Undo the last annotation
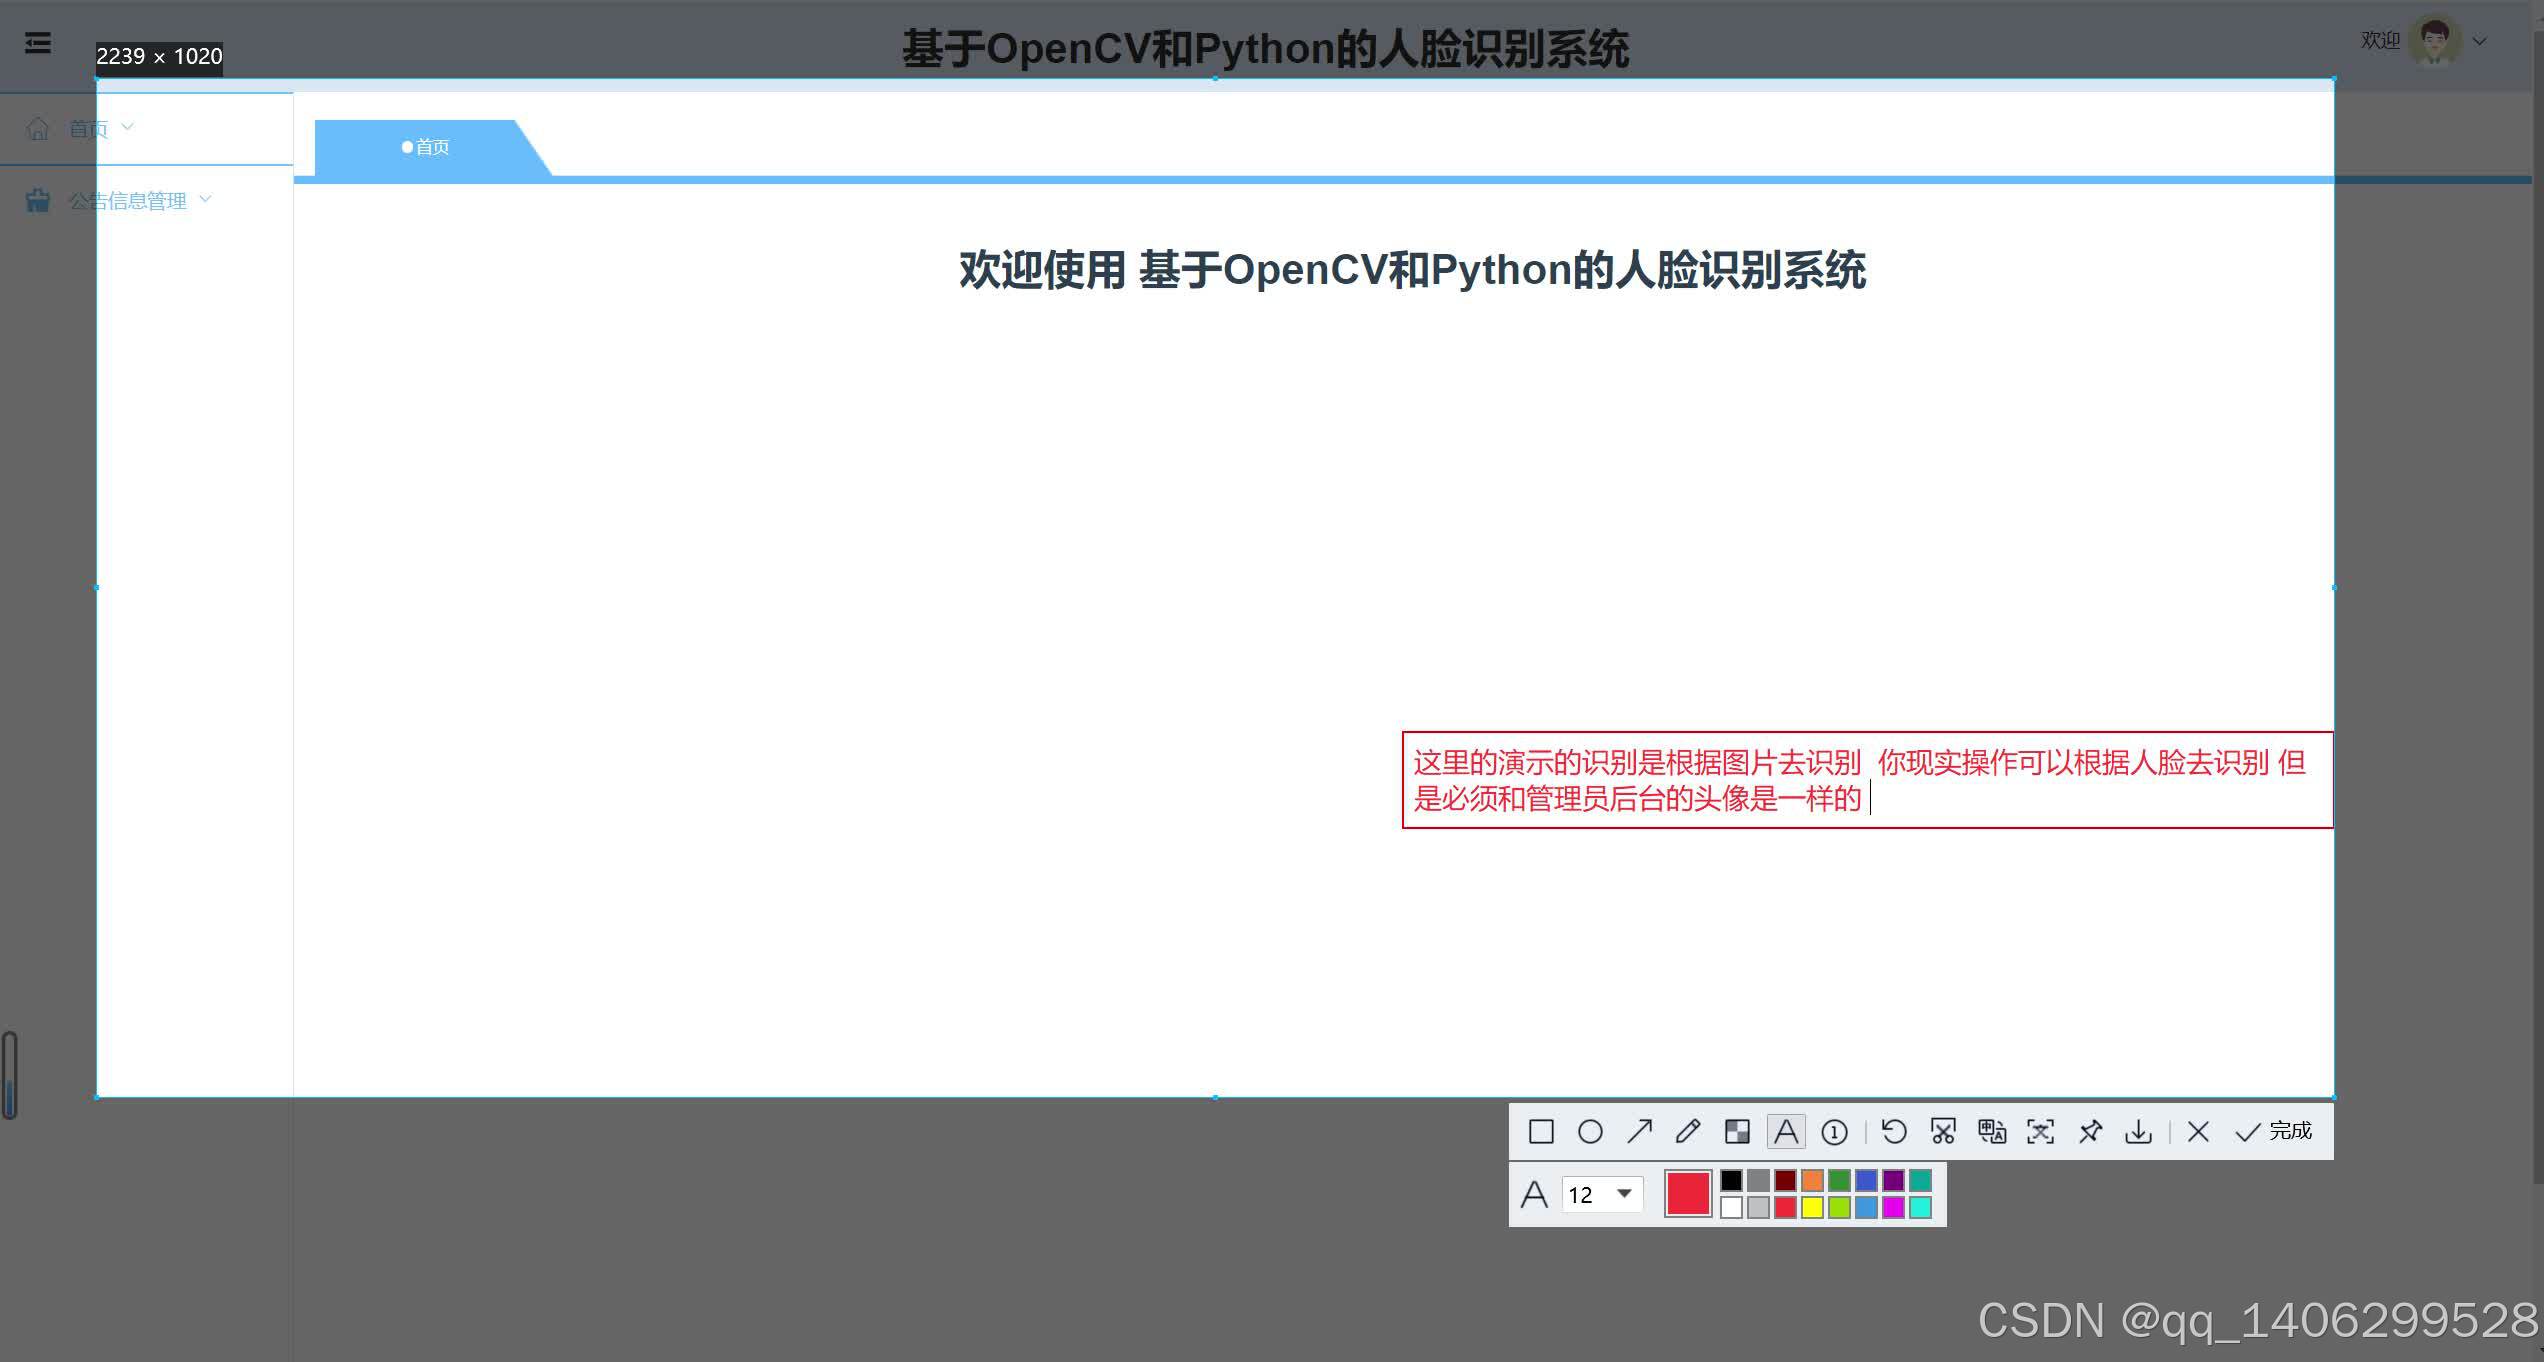The image size is (2544, 1362). (1894, 1131)
